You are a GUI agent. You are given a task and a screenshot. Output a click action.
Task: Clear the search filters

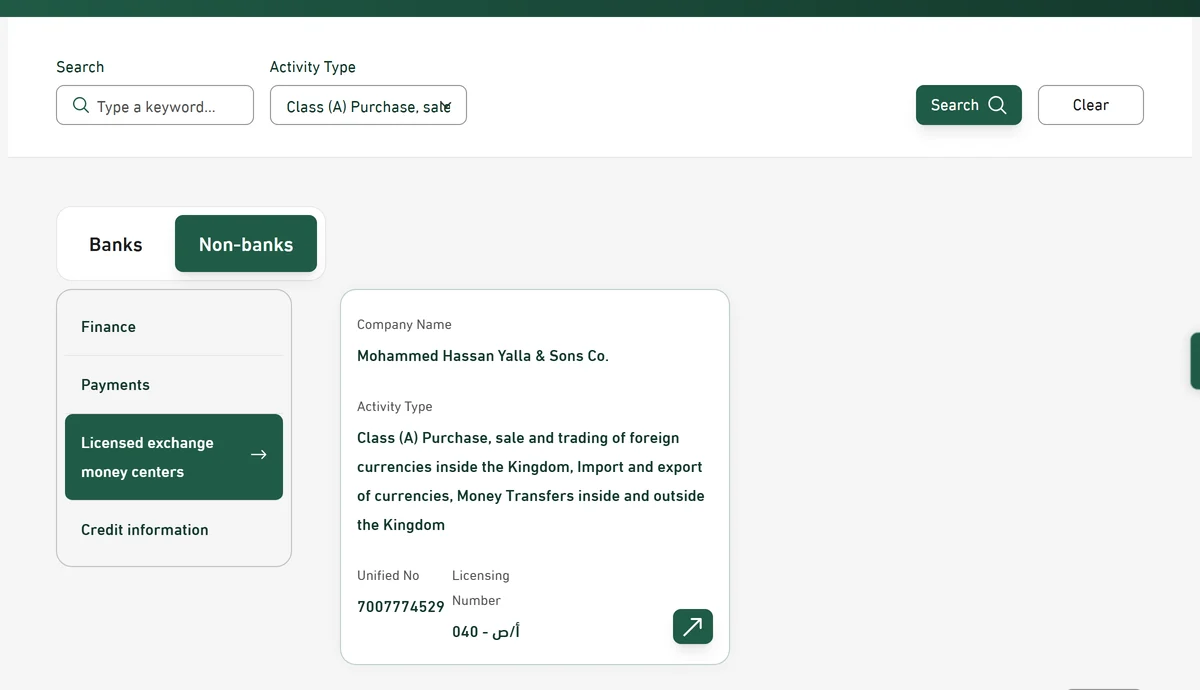tap(1091, 105)
